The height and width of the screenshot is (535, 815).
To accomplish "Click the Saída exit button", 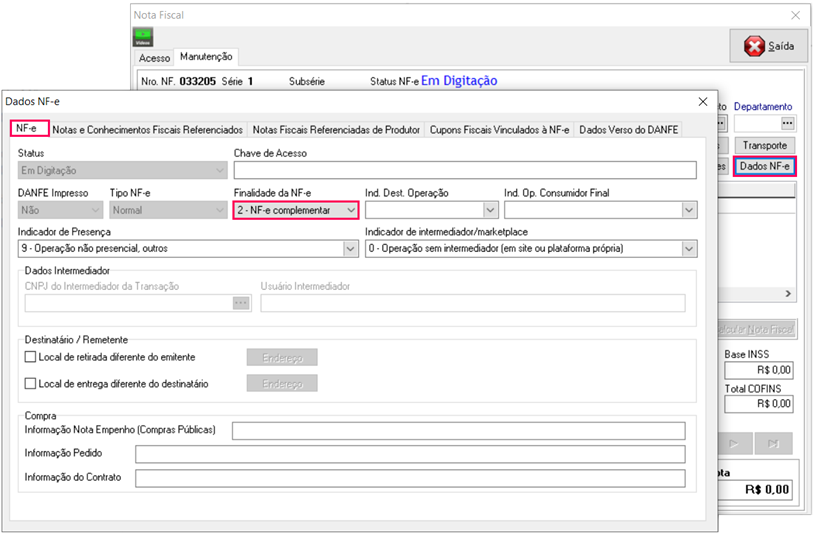I will [x=768, y=47].
